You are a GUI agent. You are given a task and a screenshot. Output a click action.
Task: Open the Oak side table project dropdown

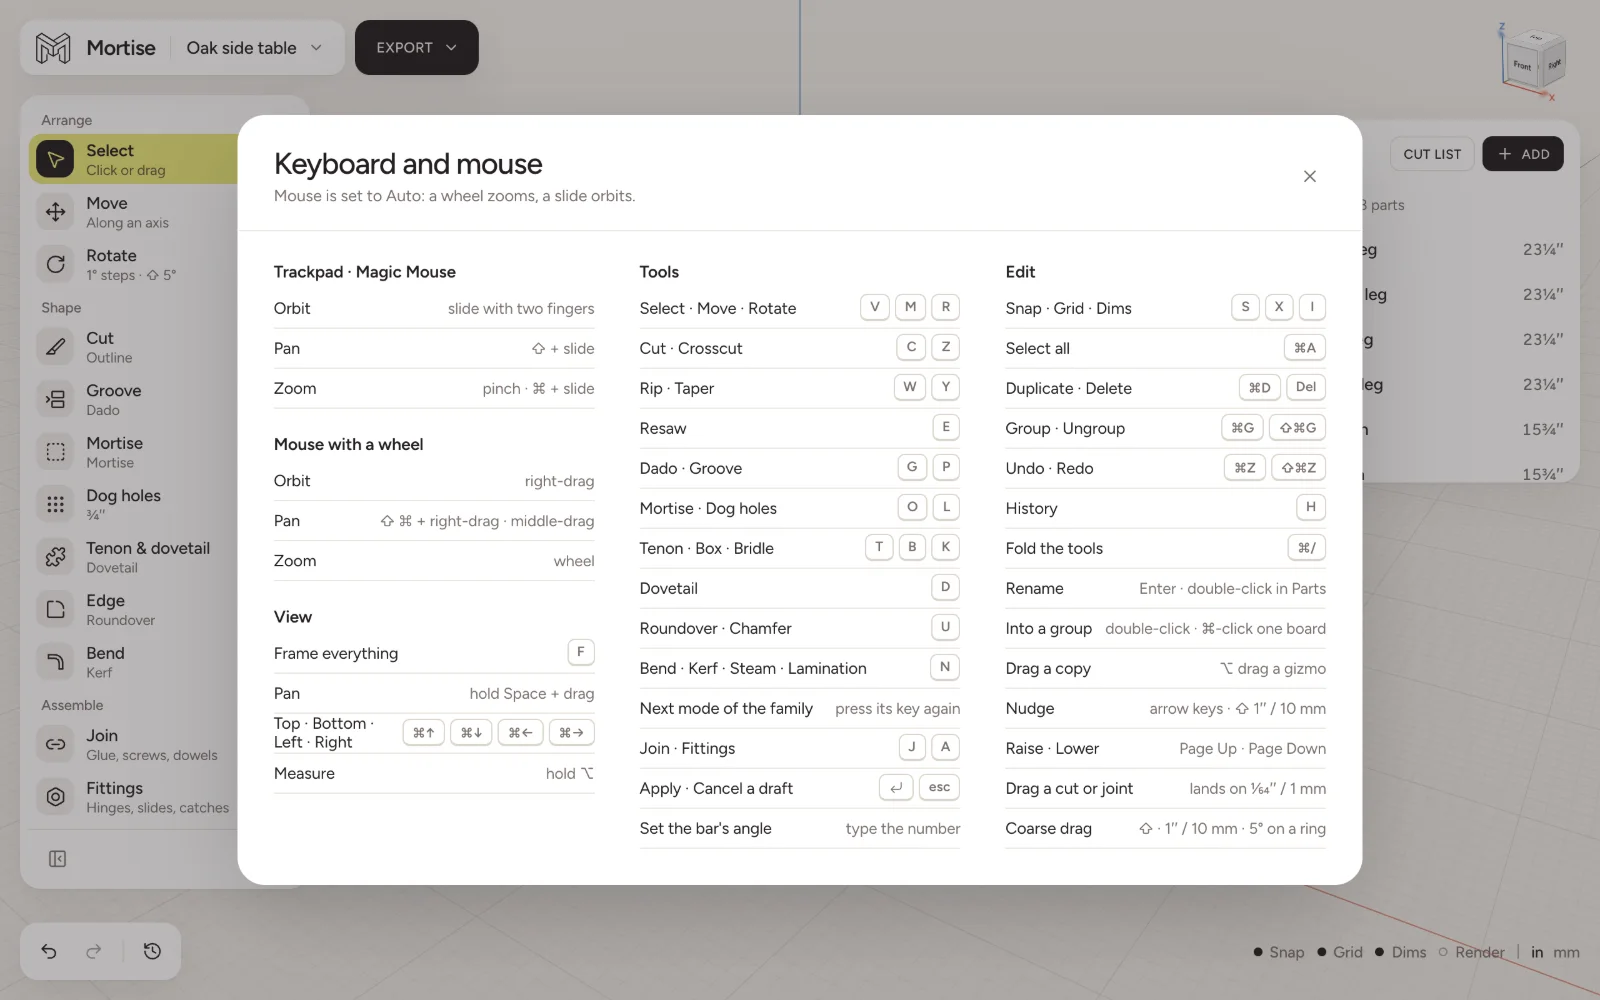pyautogui.click(x=254, y=48)
